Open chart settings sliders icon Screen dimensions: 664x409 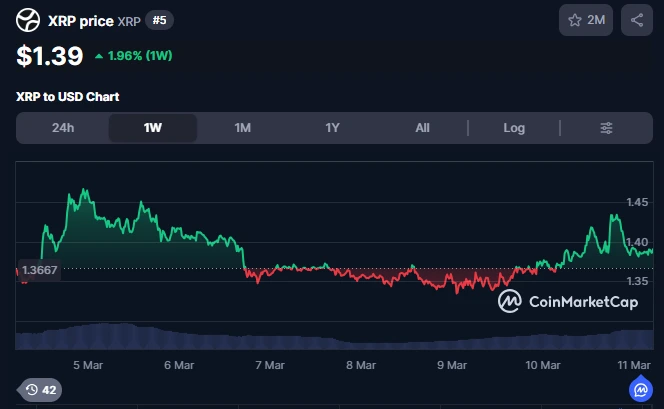[x=606, y=128]
